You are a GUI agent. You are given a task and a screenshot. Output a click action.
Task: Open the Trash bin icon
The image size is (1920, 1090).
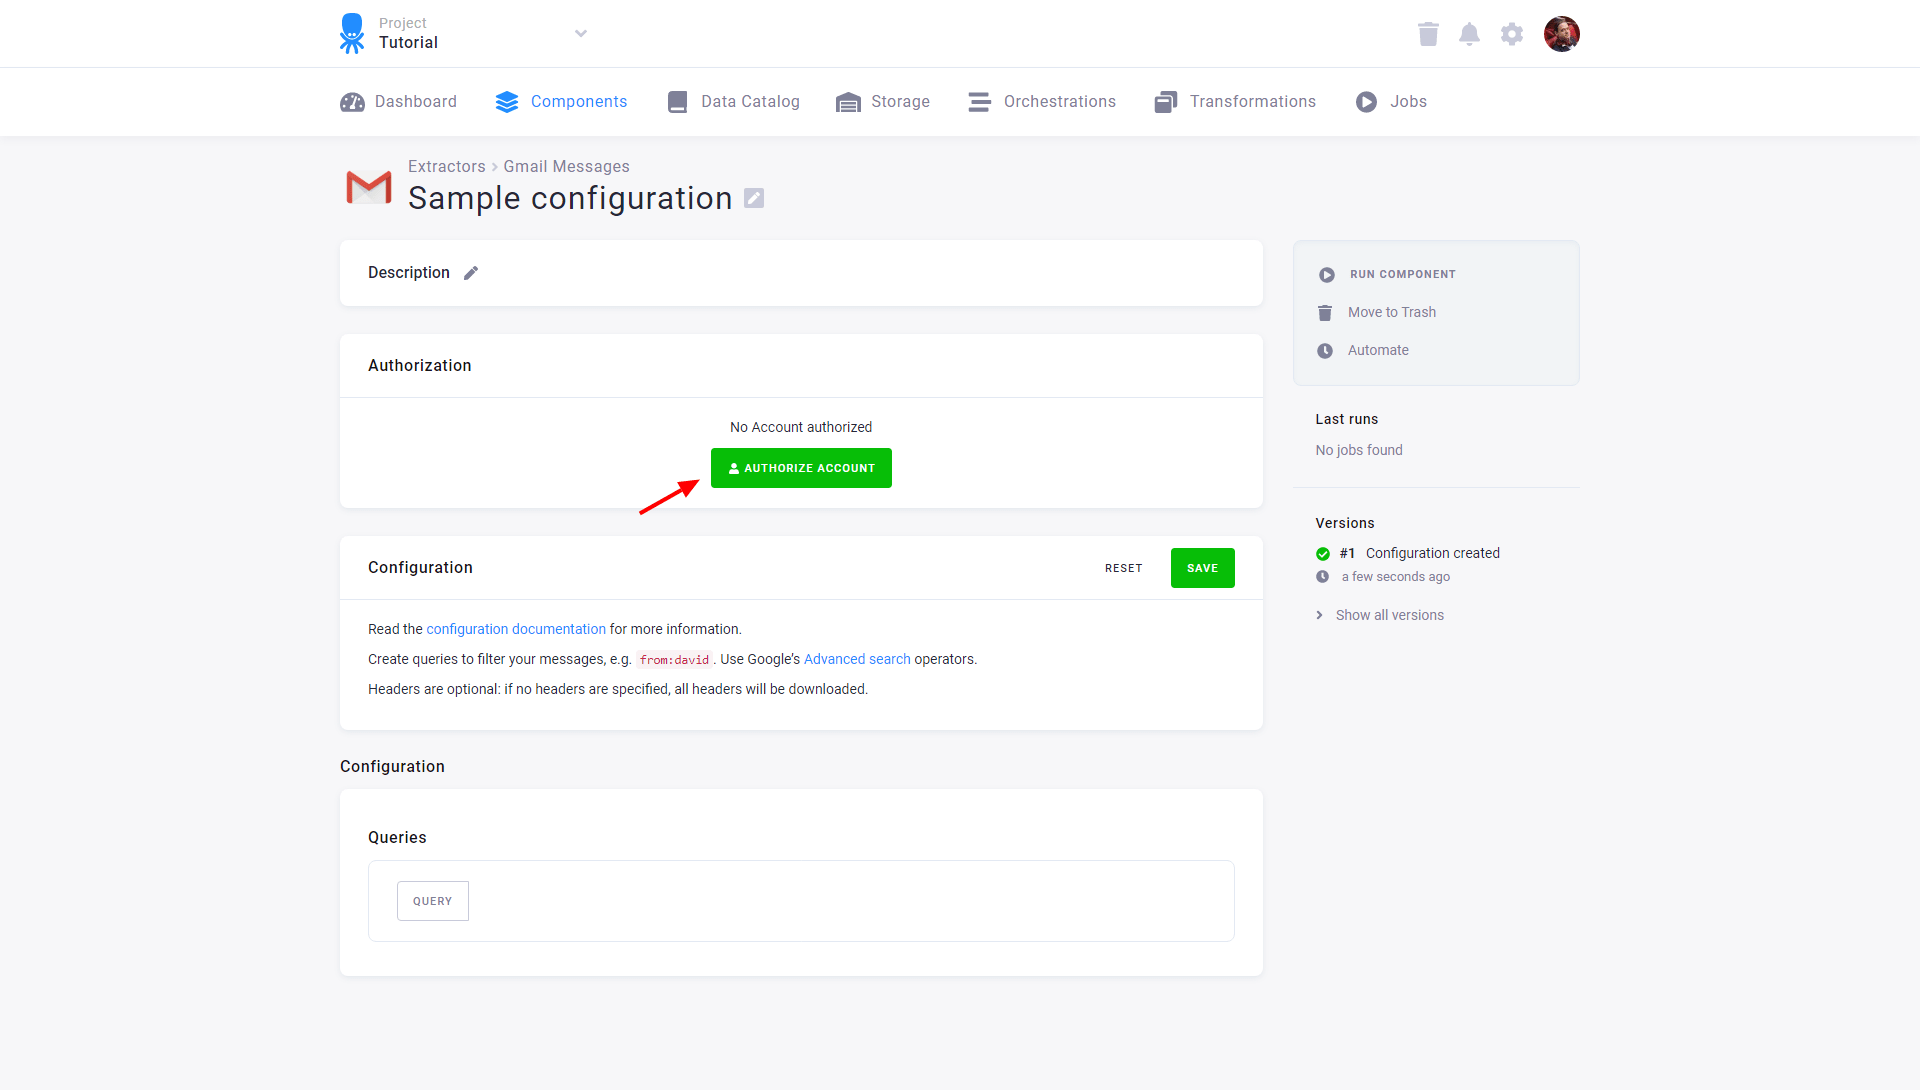[x=1428, y=33]
